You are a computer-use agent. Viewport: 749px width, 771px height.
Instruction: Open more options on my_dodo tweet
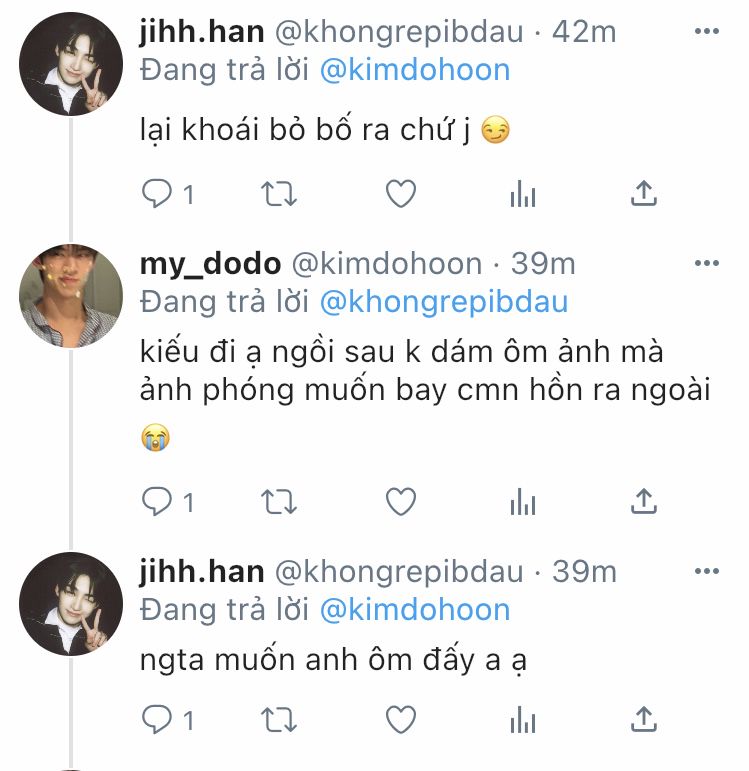click(x=707, y=263)
